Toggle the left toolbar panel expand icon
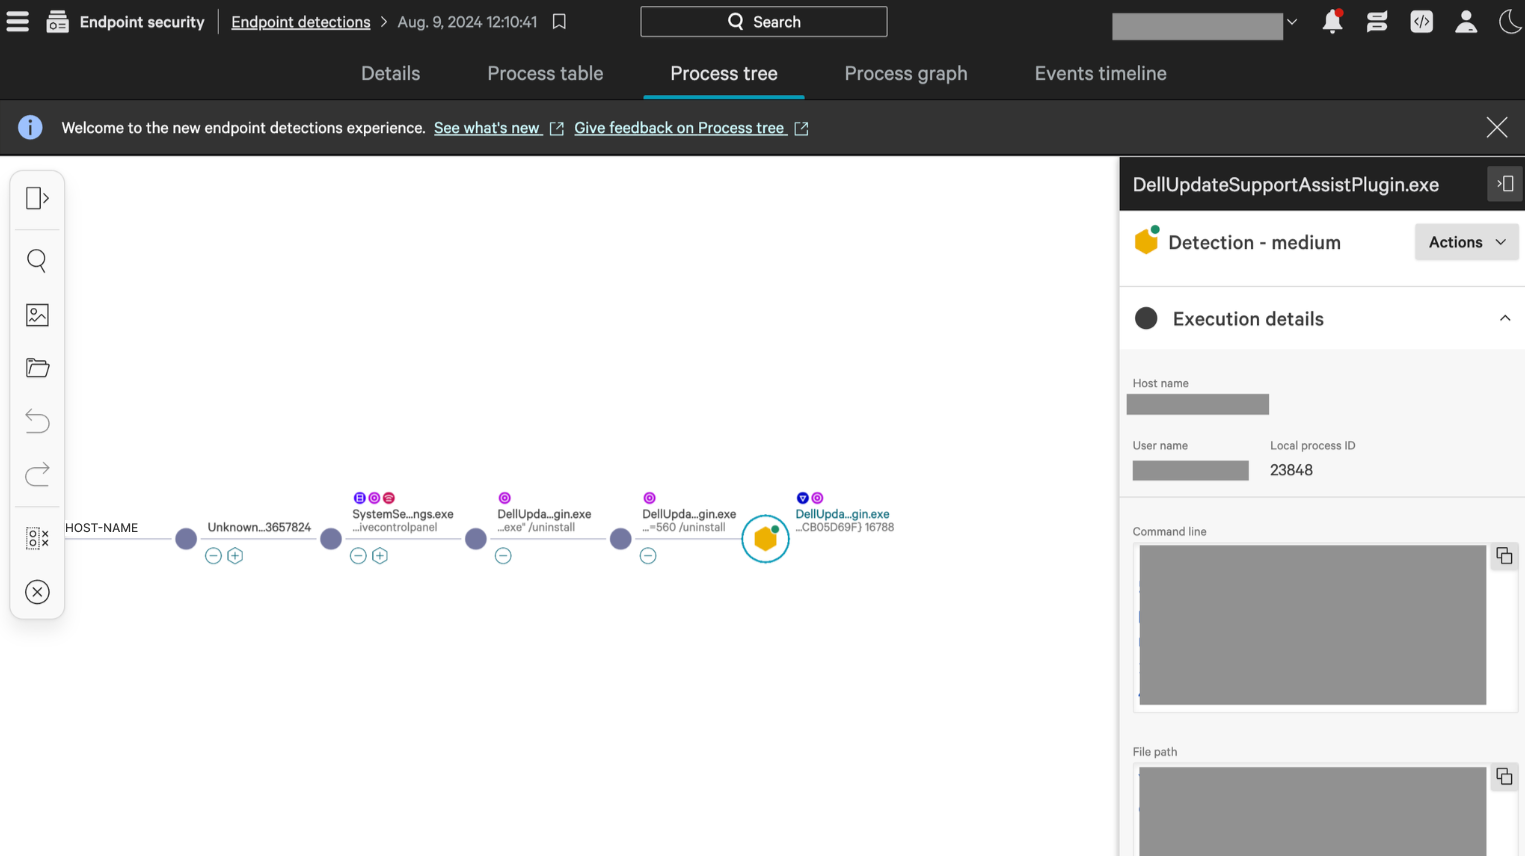The width and height of the screenshot is (1525, 856). click(x=37, y=198)
